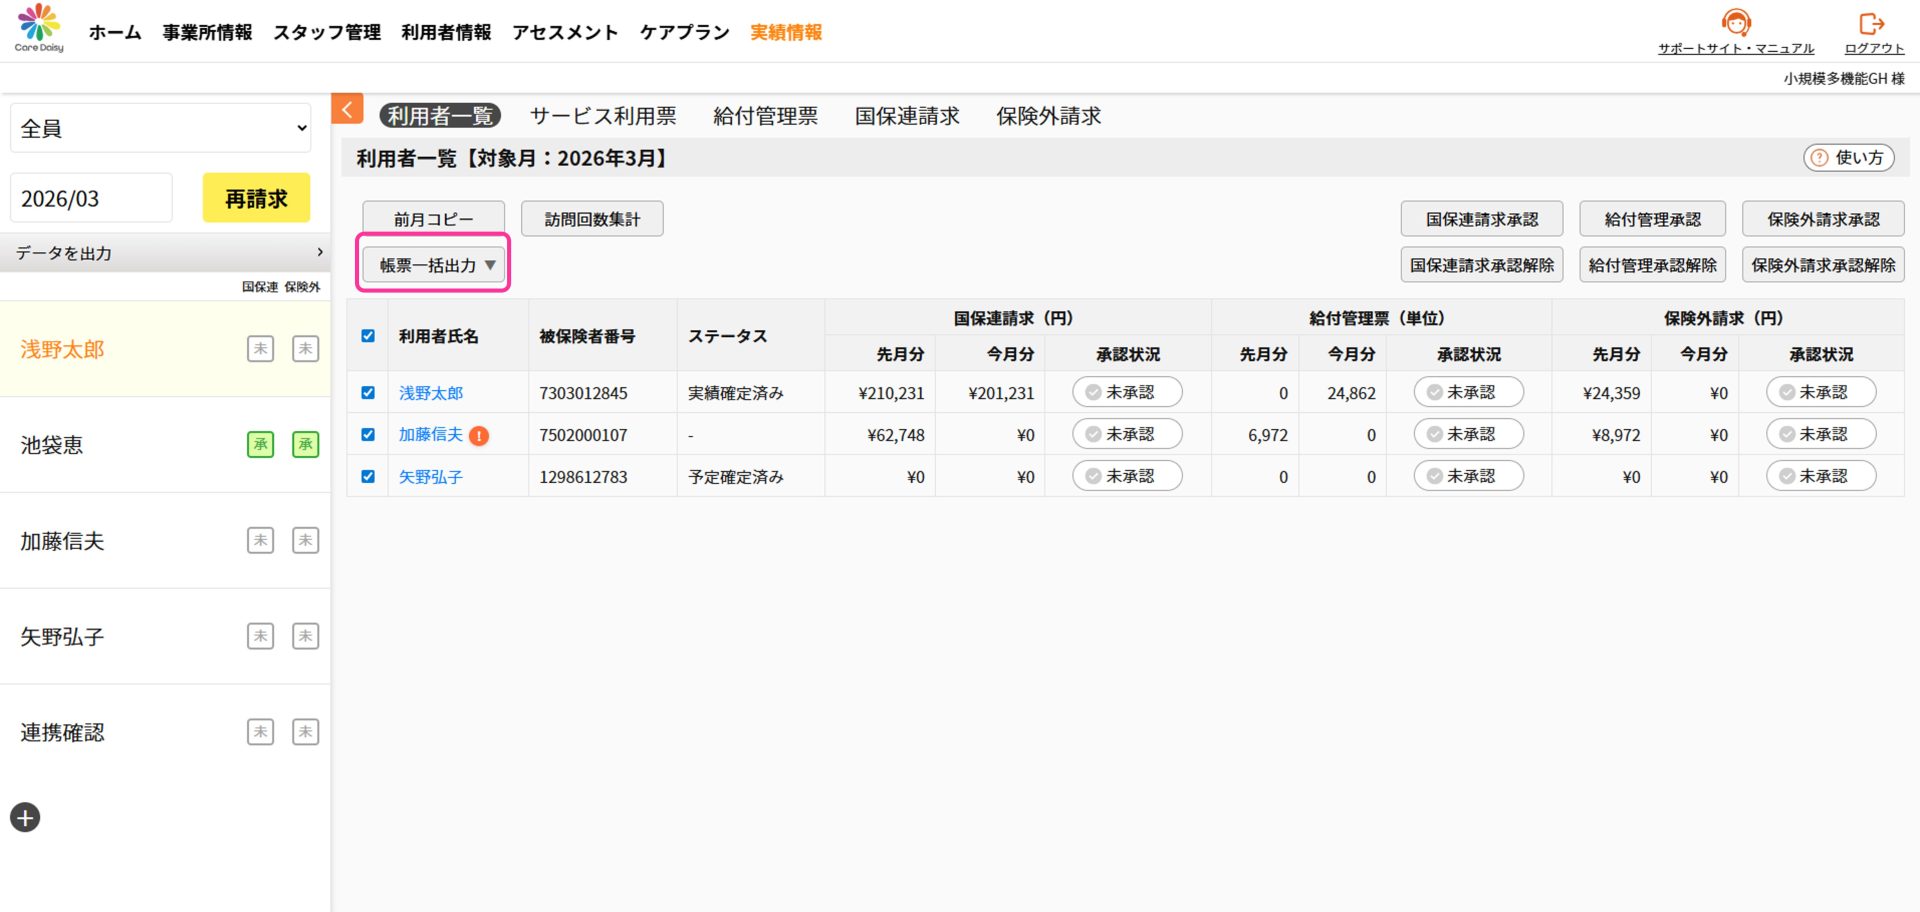Click the black plus add button
Image resolution: width=1920 pixels, height=912 pixels.
[x=25, y=818]
